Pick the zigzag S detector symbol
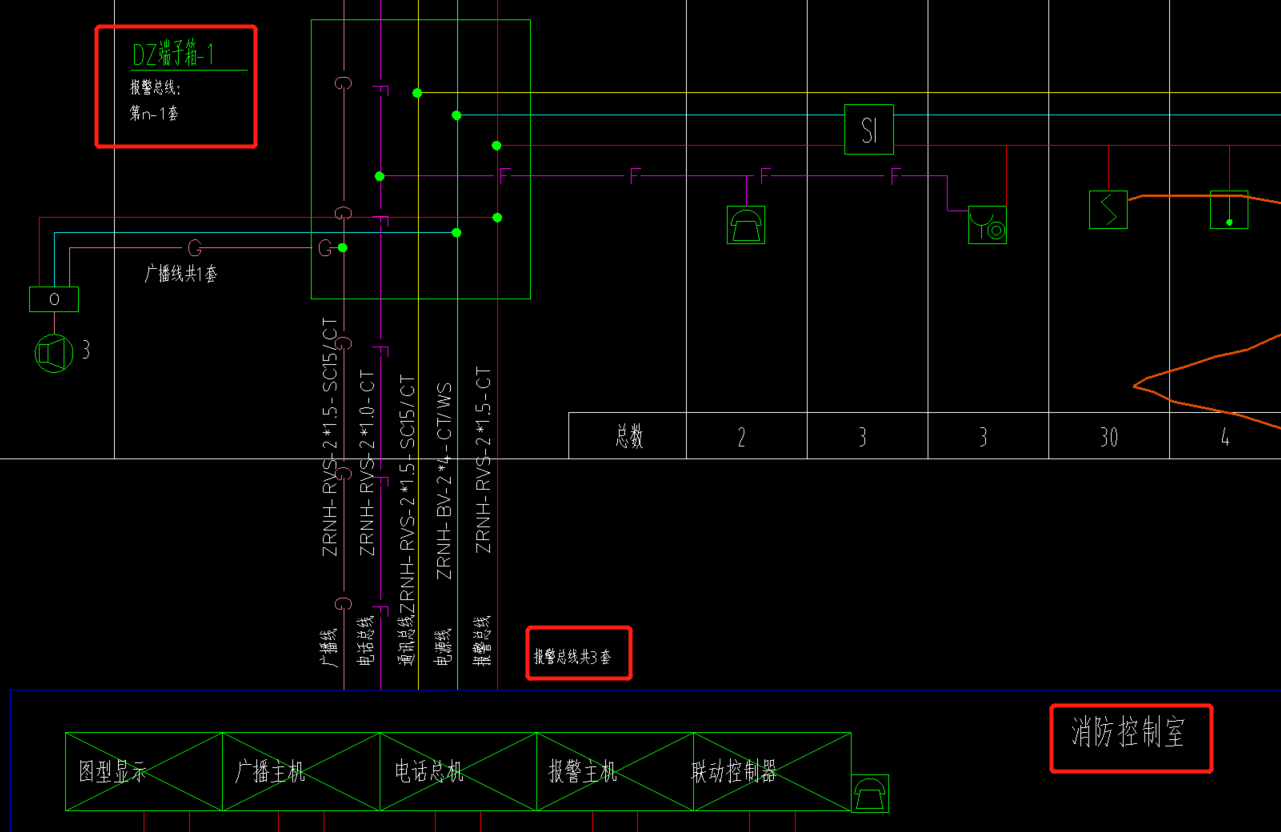This screenshot has height=832, width=1281. point(1108,210)
